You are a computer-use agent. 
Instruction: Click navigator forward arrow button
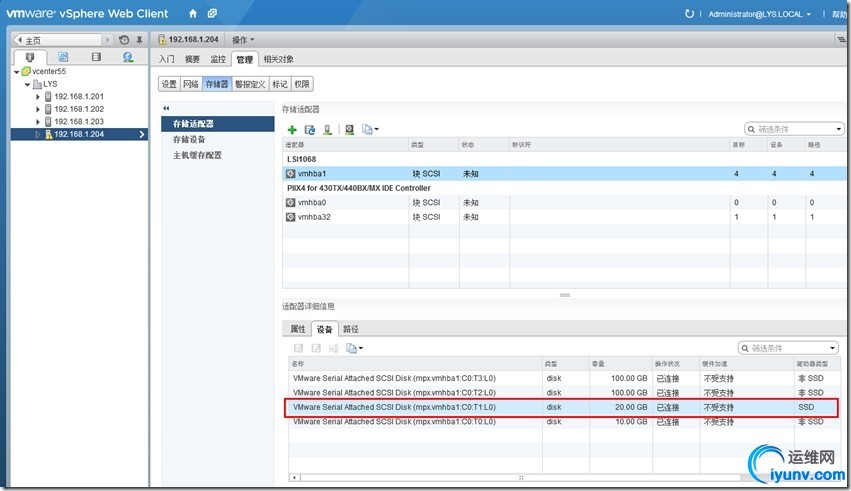tap(107, 40)
